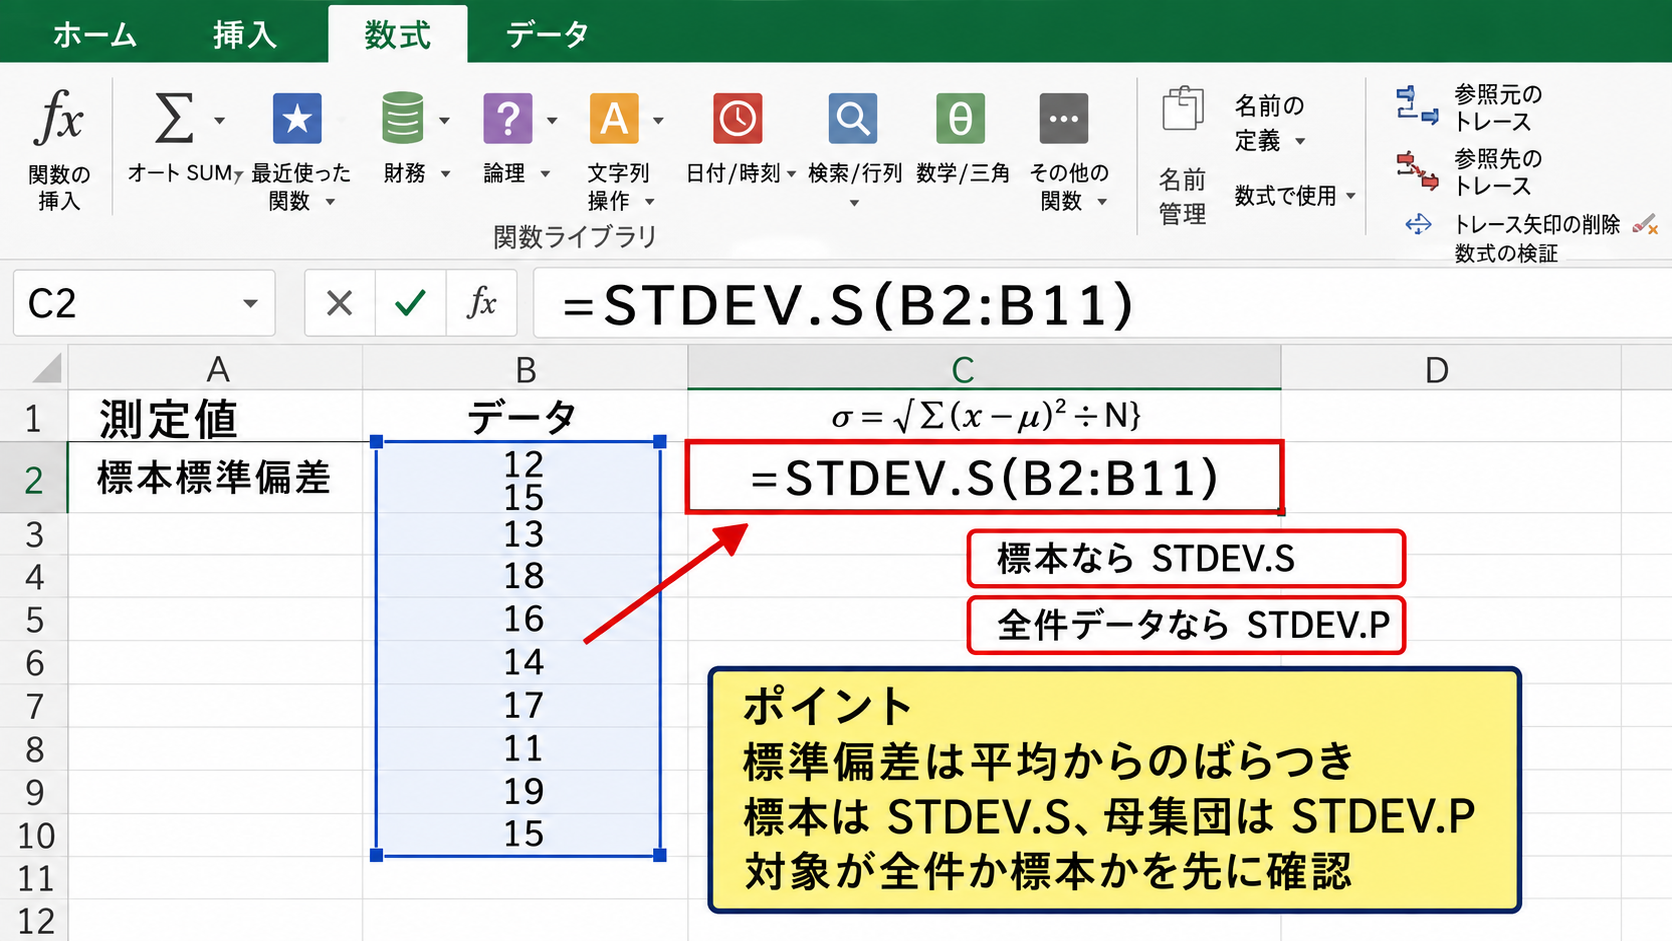Screen dimensions: 1672x941
Task: Click data cell with value 19
Action: 524,792
